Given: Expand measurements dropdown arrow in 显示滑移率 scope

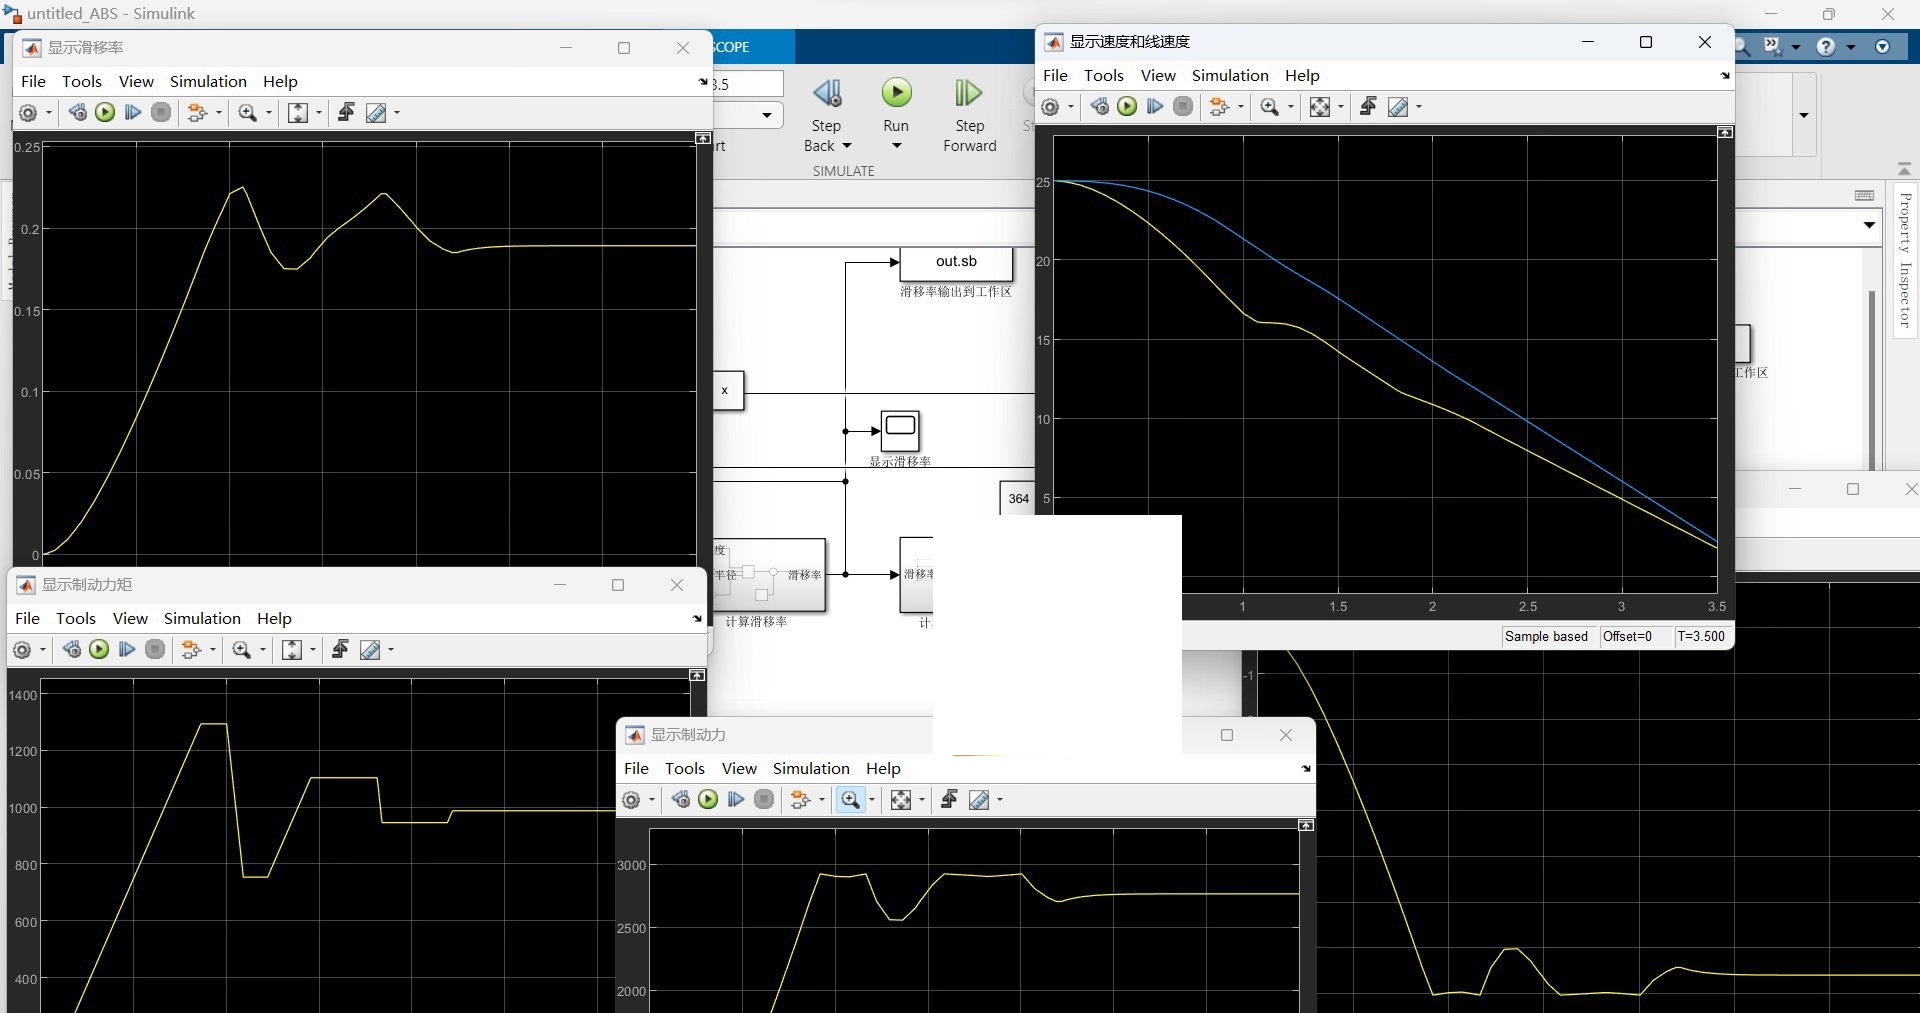Looking at the screenshot, I should point(397,113).
